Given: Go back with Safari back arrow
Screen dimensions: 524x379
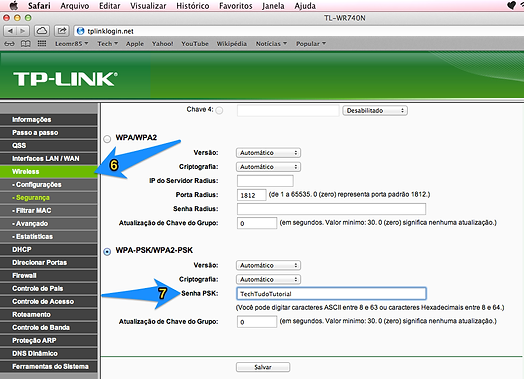Looking at the screenshot, I should pos(10,31).
